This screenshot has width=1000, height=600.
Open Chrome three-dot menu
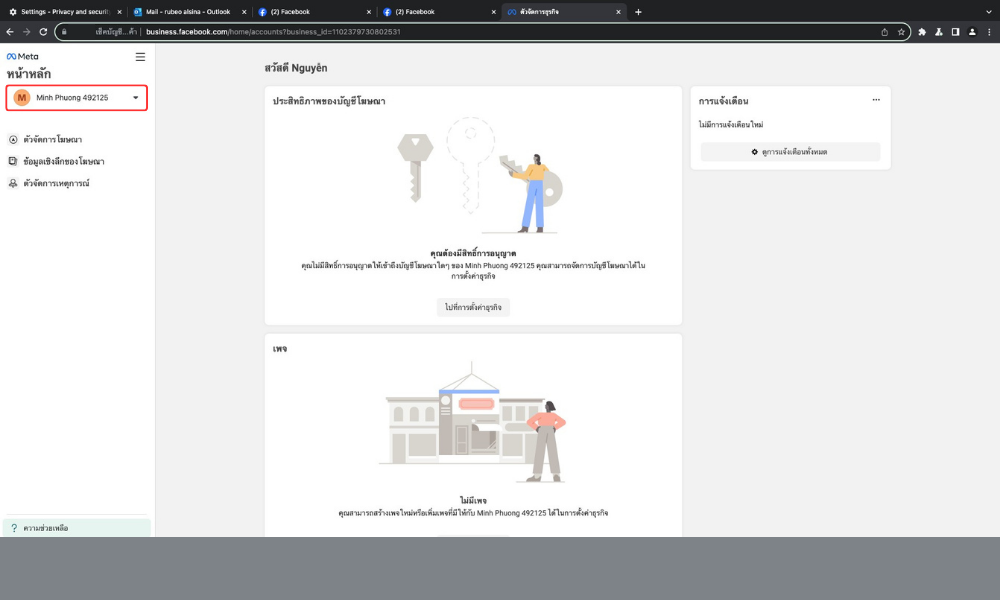[989, 32]
